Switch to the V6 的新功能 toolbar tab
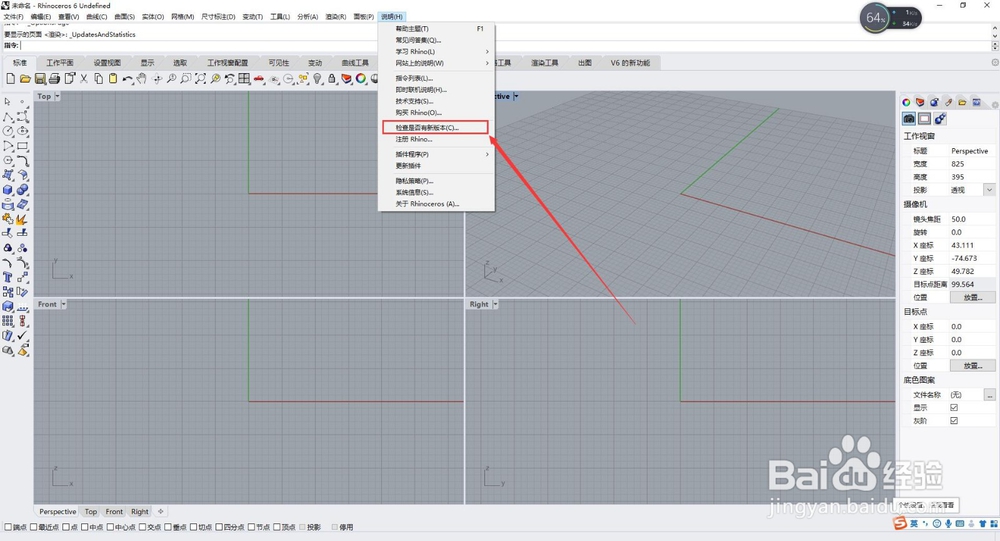 click(x=630, y=63)
